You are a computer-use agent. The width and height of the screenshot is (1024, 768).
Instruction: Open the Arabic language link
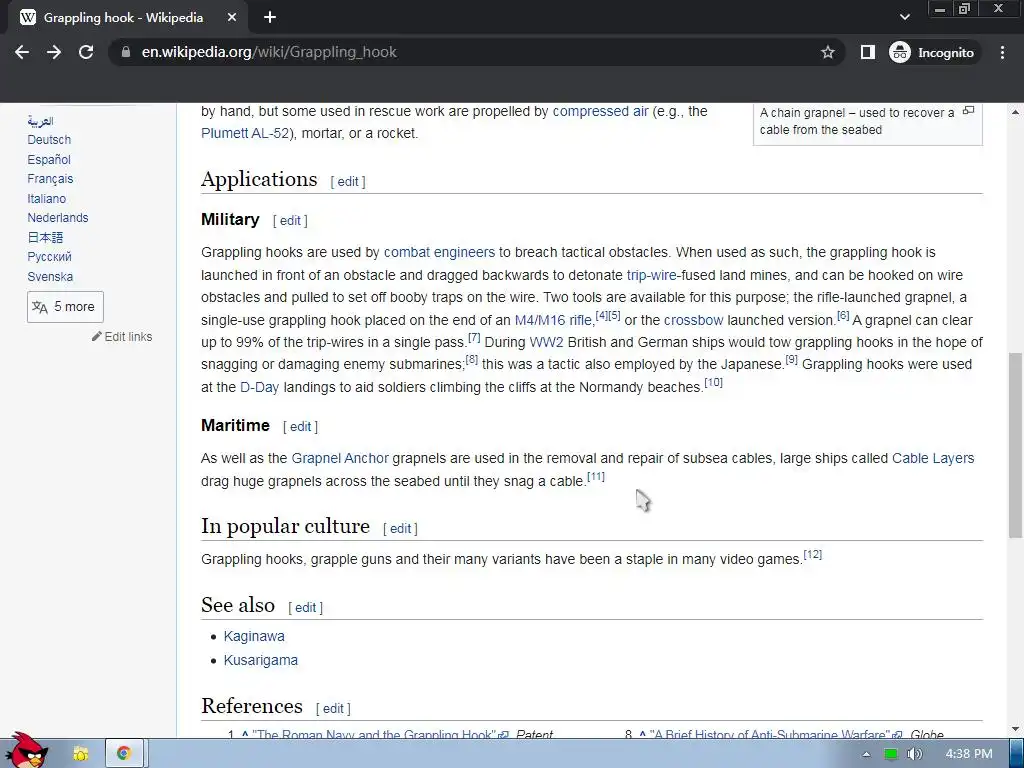(40, 121)
